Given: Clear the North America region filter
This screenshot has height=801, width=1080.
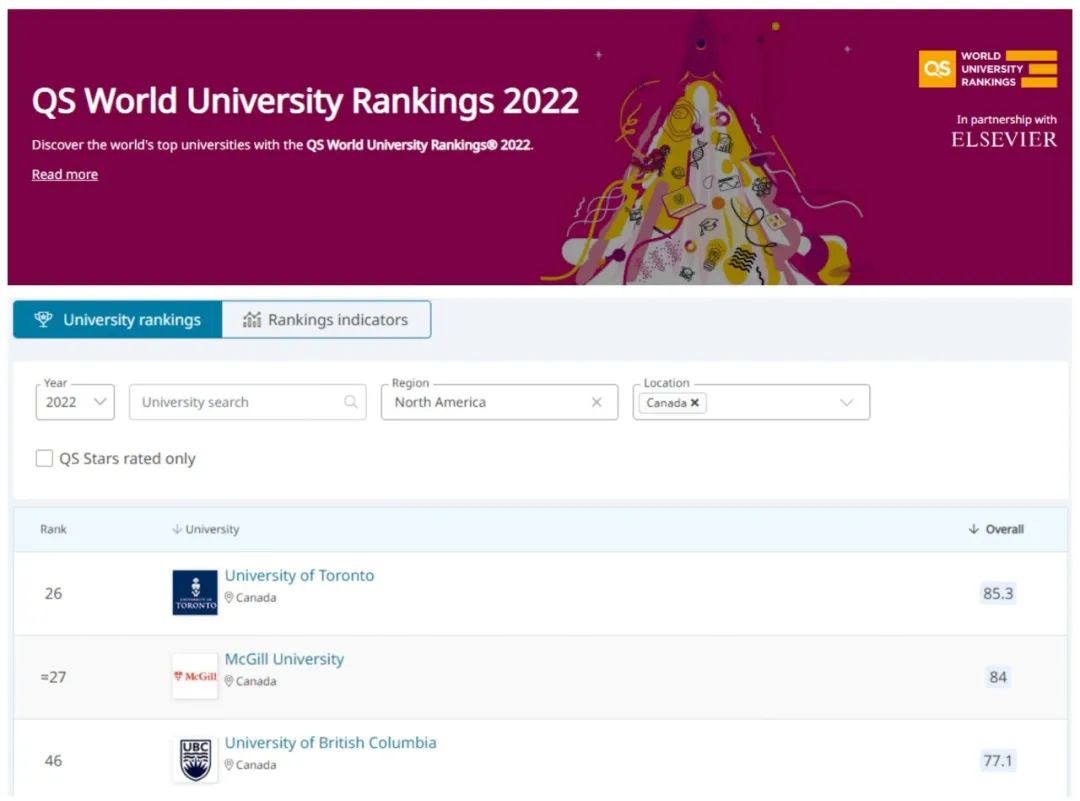Looking at the screenshot, I should click(x=597, y=402).
